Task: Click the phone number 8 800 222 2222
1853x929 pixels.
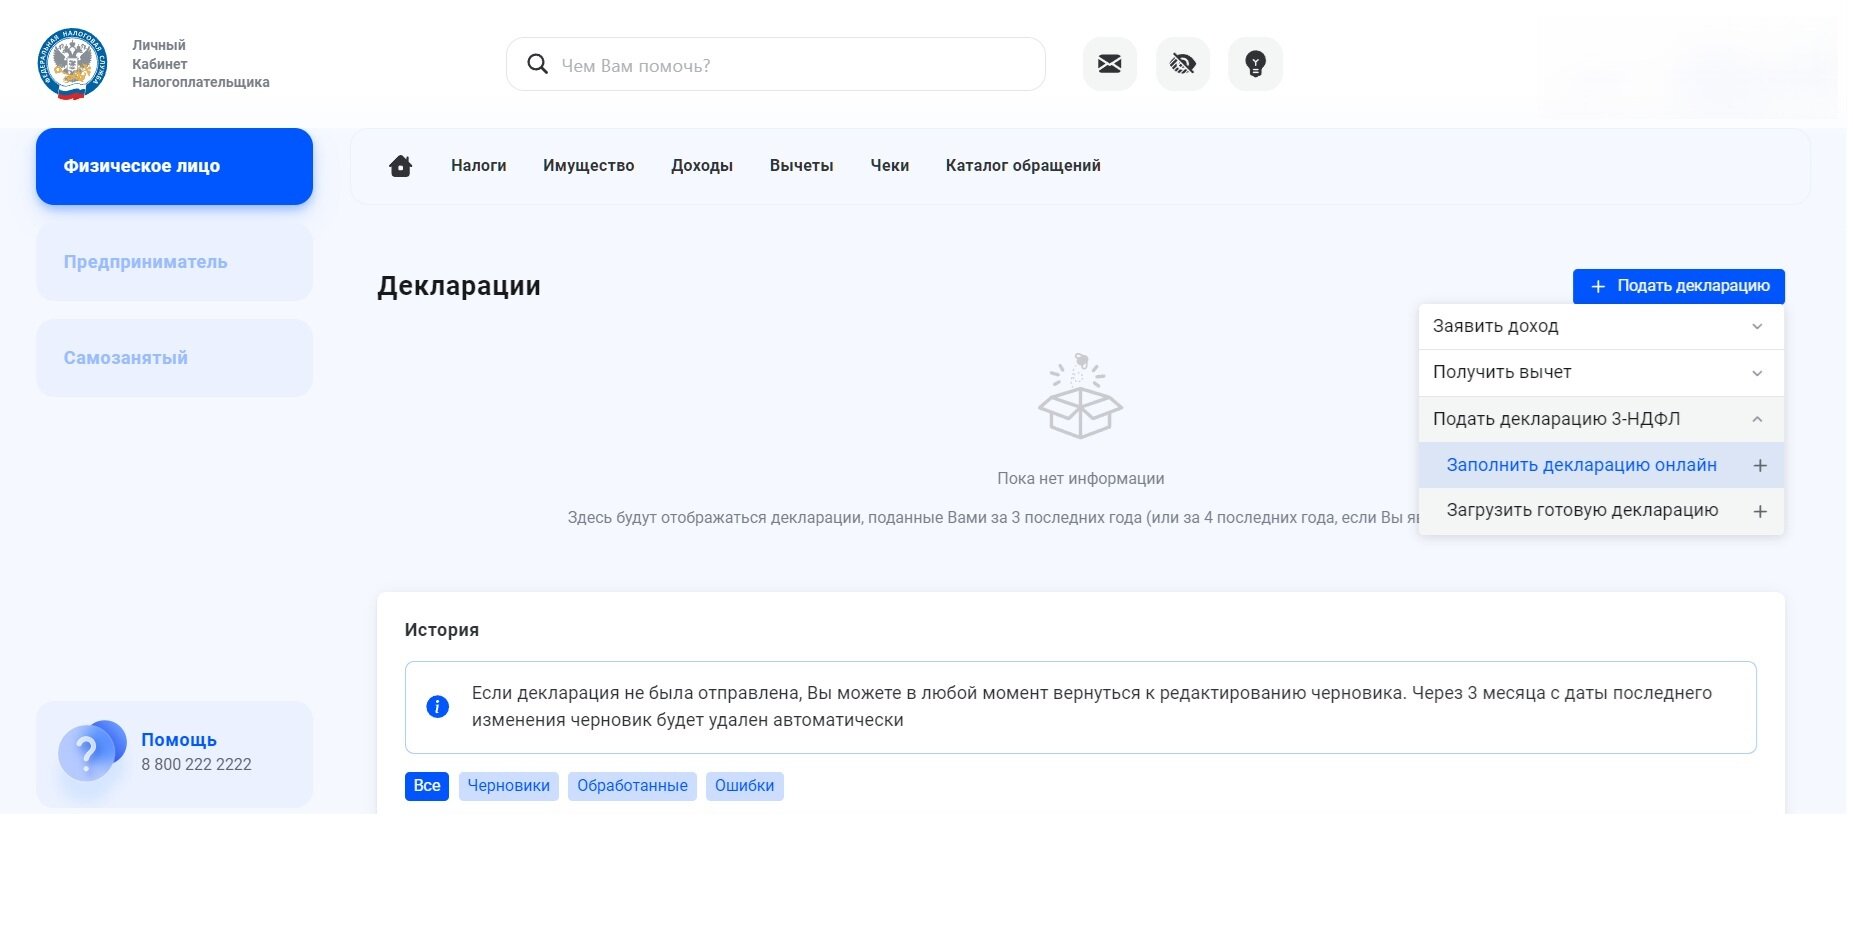Action: [196, 765]
